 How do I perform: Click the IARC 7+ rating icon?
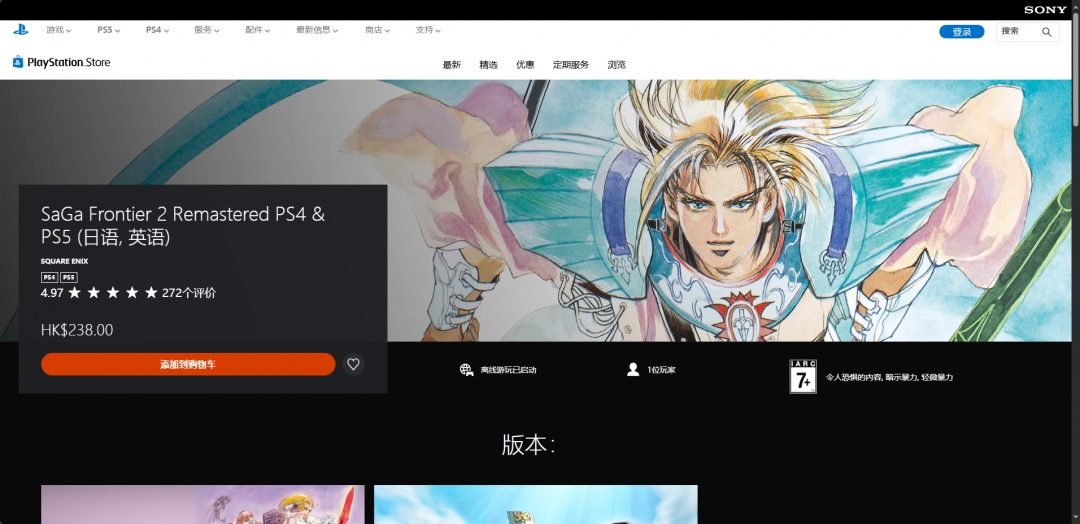click(x=803, y=376)
